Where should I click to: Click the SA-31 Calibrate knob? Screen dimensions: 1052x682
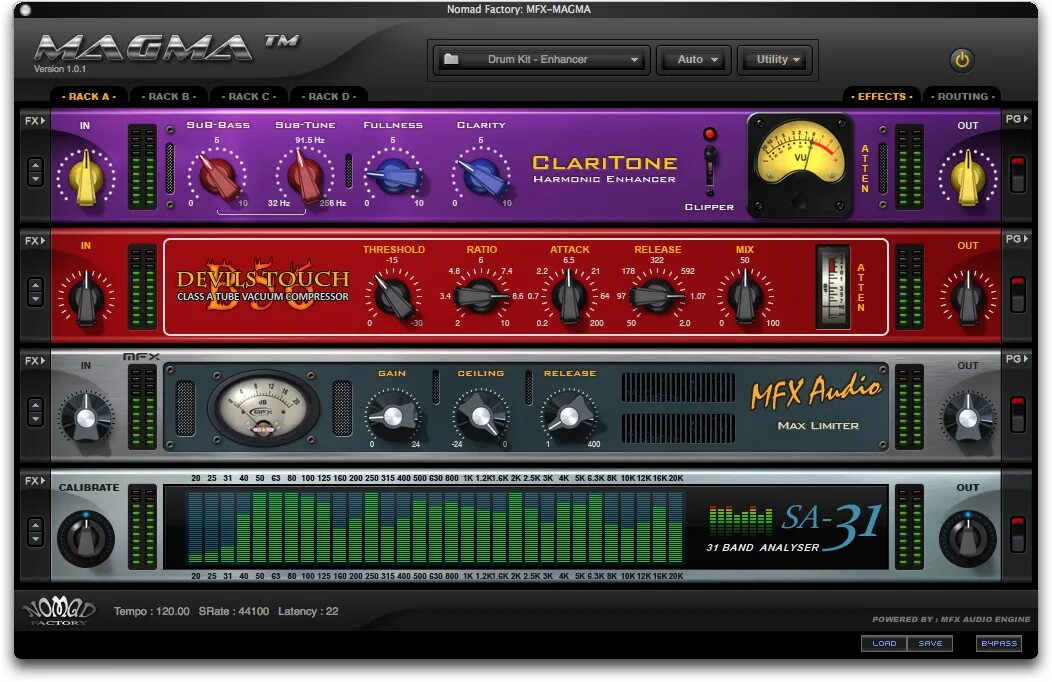86,538
